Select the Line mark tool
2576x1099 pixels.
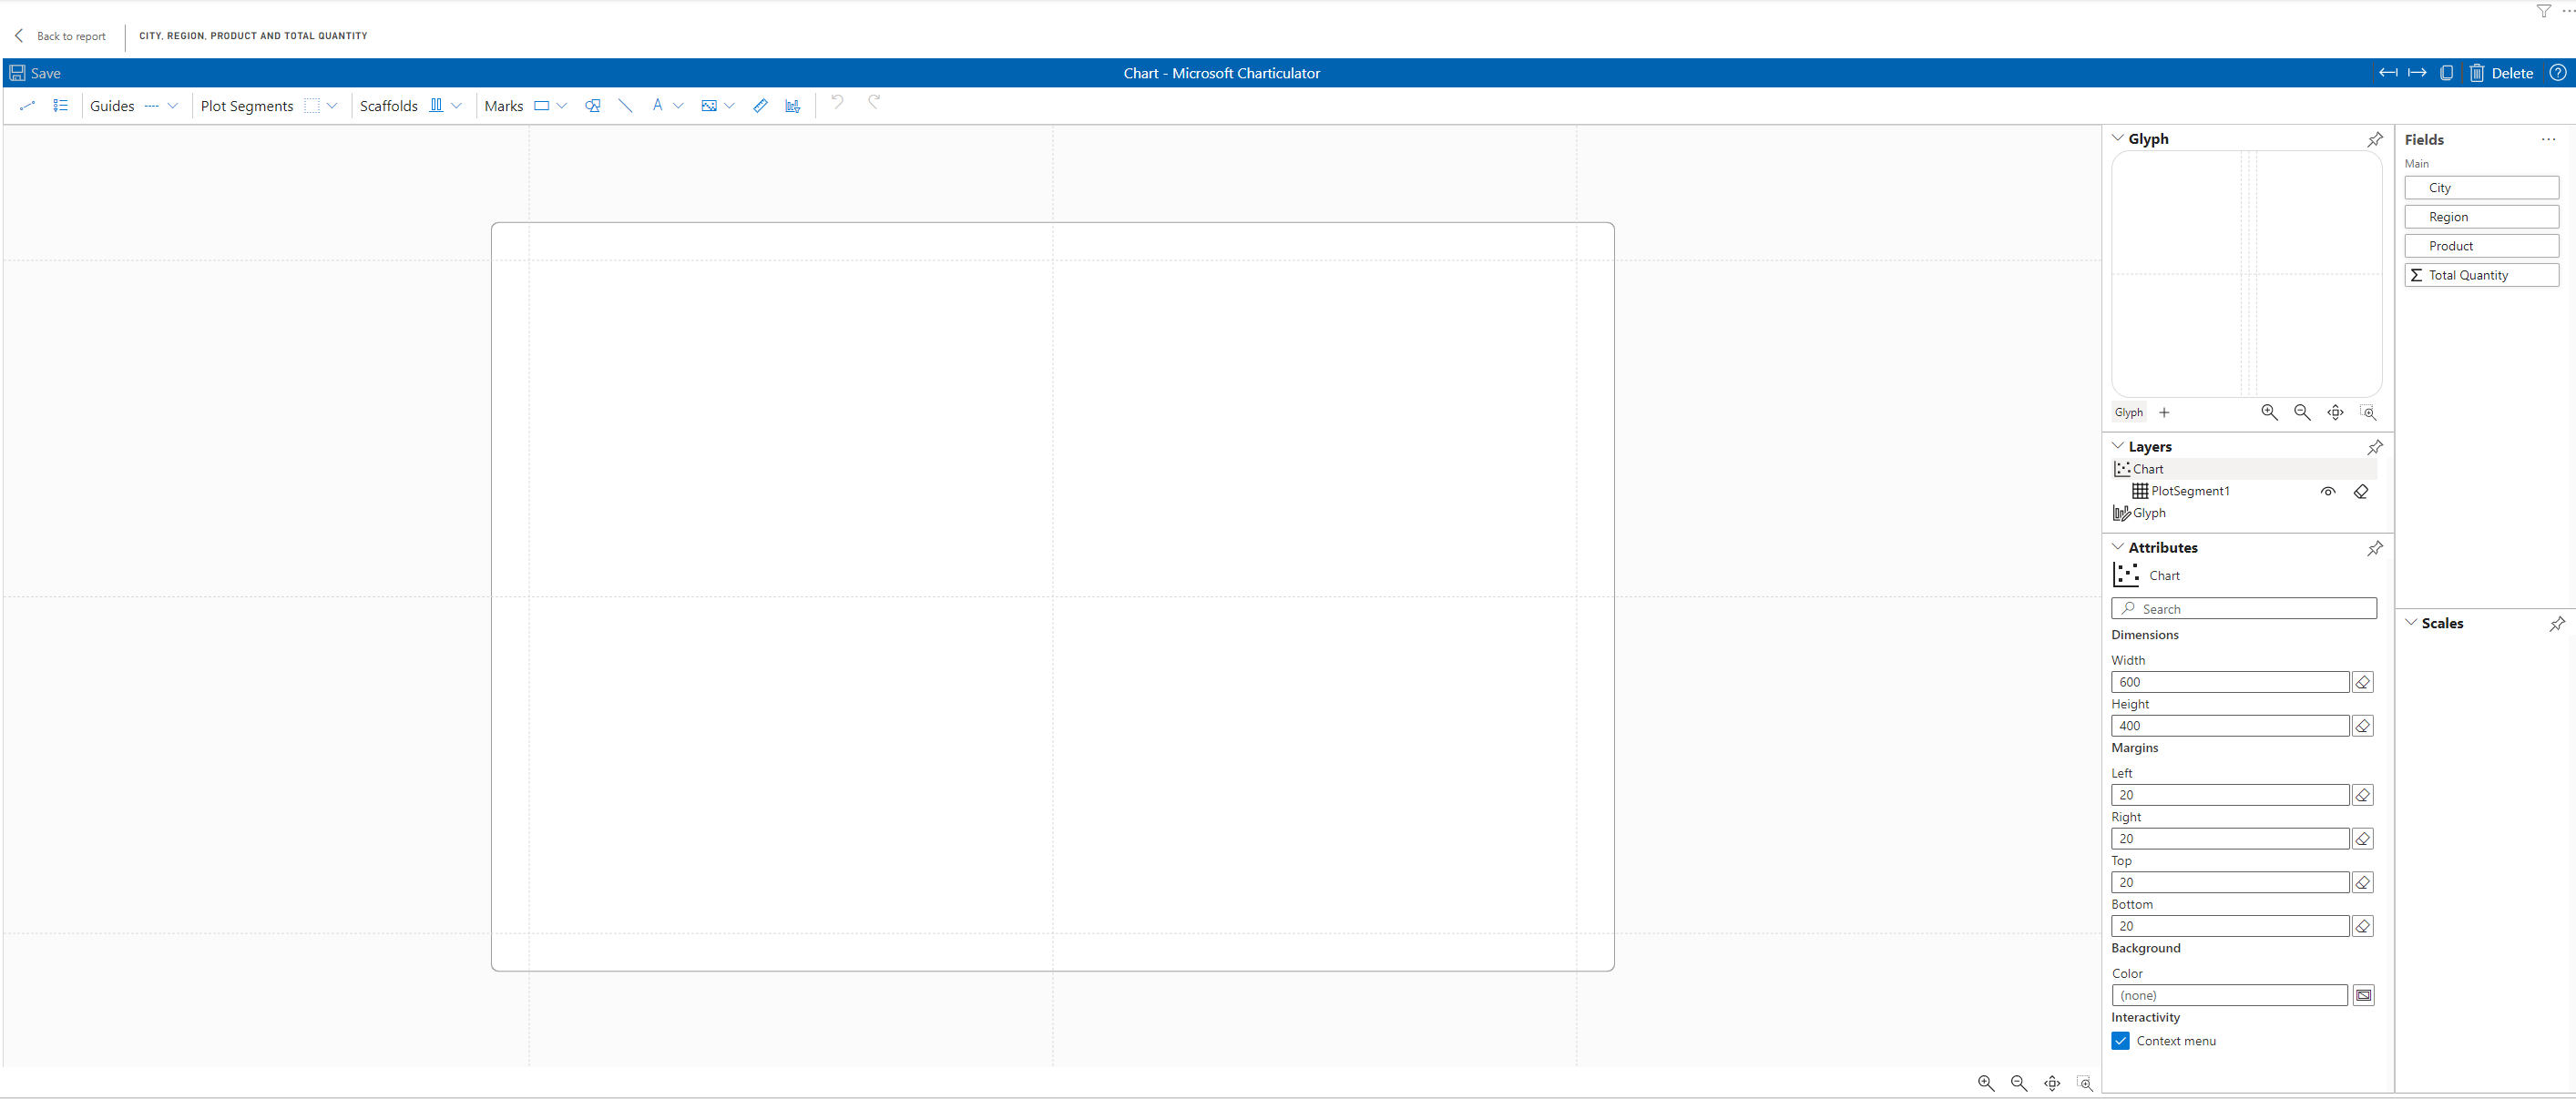(x=625, y=105)
